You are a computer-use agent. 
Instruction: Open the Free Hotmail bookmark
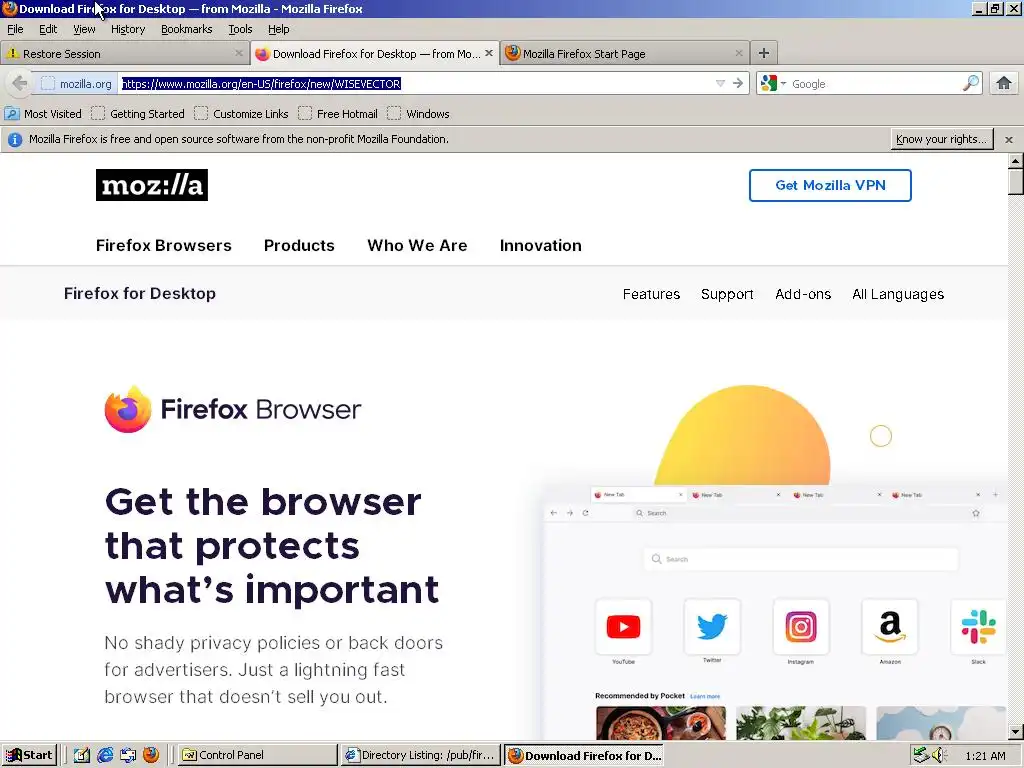[x=338, y=114]
